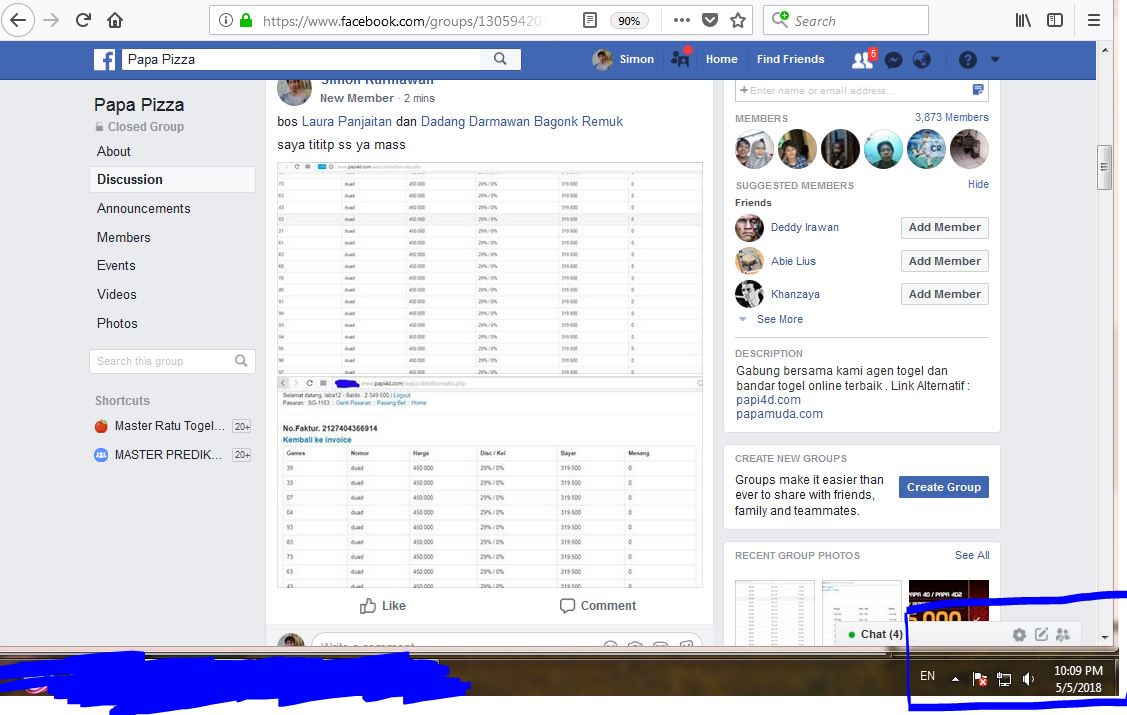Toggle system volume speaker icon
The image size is (1127, 715).
(x=1029, y=679)
